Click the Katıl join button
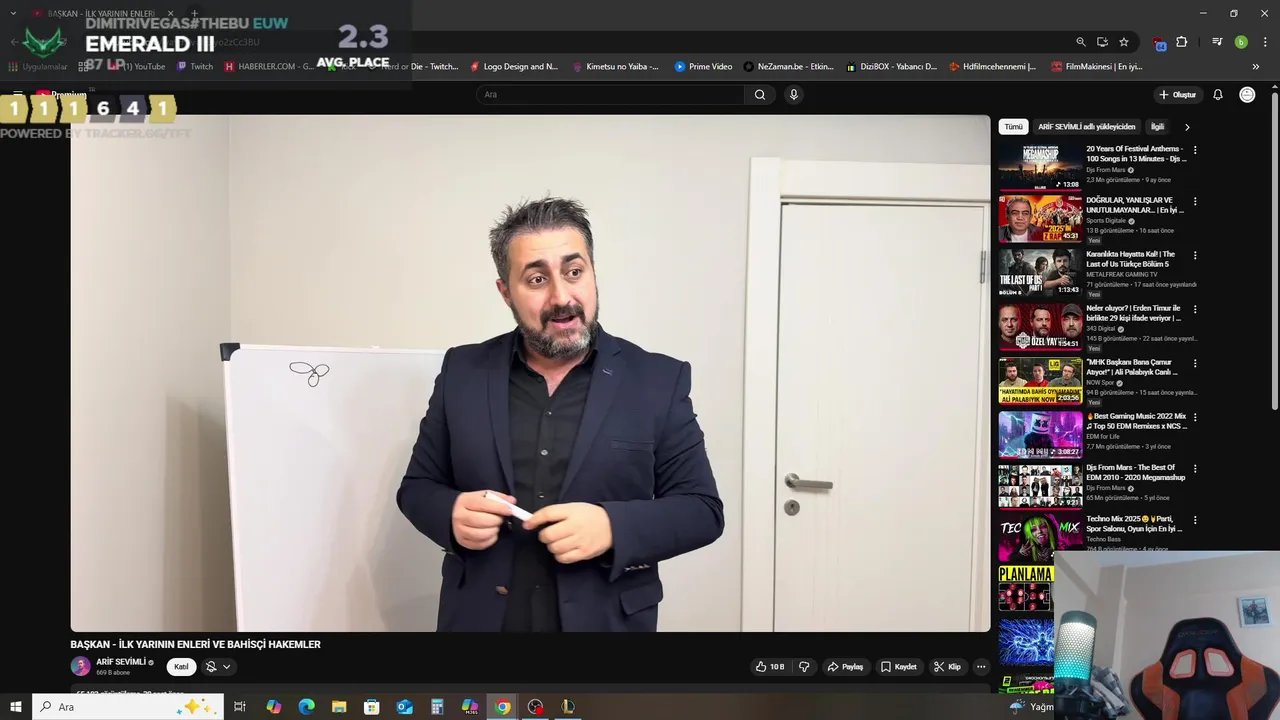1280x720 pixels. click(x=181, y=667)
